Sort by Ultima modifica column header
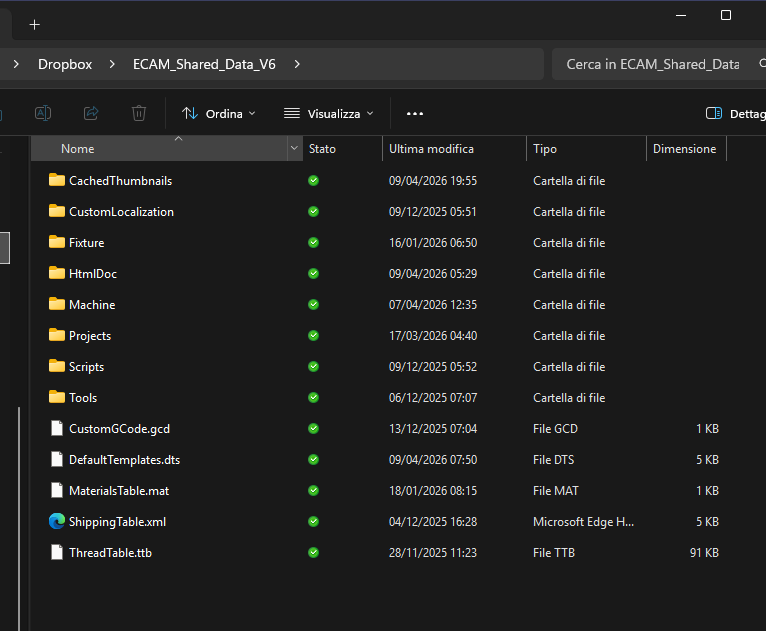 pos(431,149)
